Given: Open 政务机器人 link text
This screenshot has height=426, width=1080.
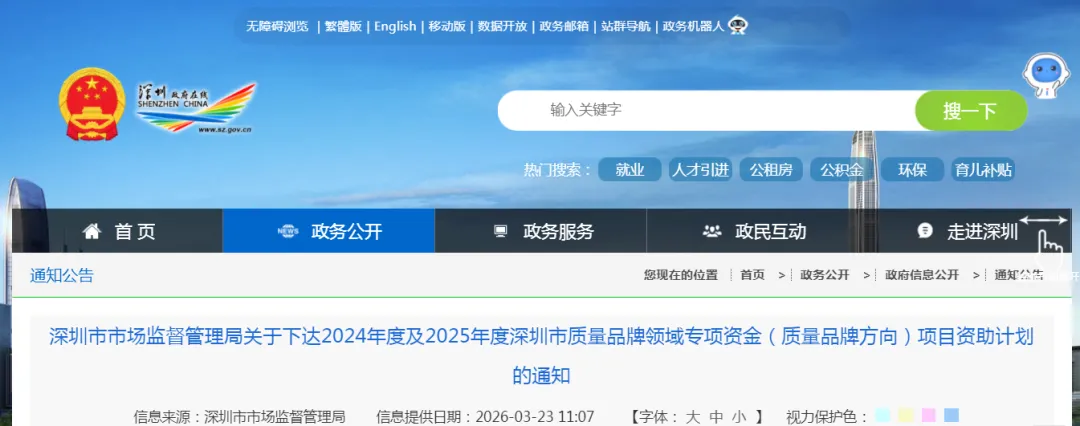Looking at the screenshot, I should (x=694, y=26).
